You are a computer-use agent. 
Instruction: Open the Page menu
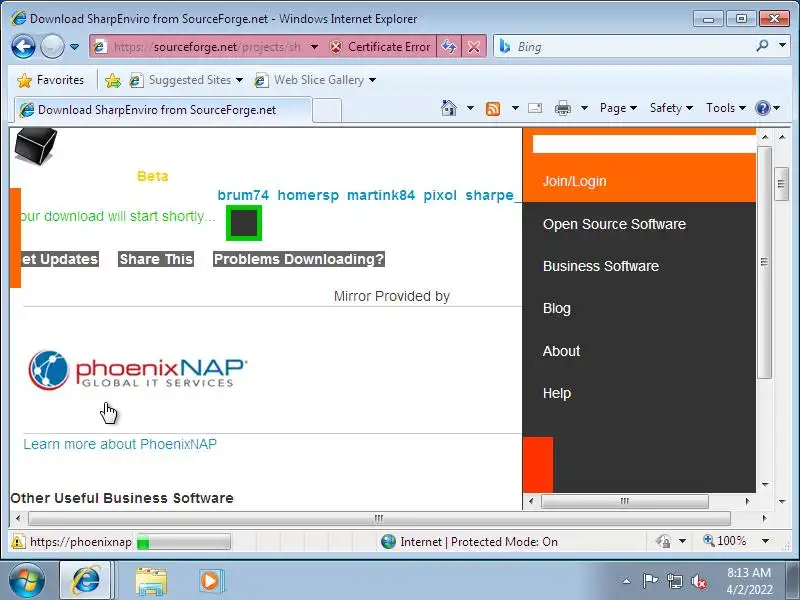(618, 108)
